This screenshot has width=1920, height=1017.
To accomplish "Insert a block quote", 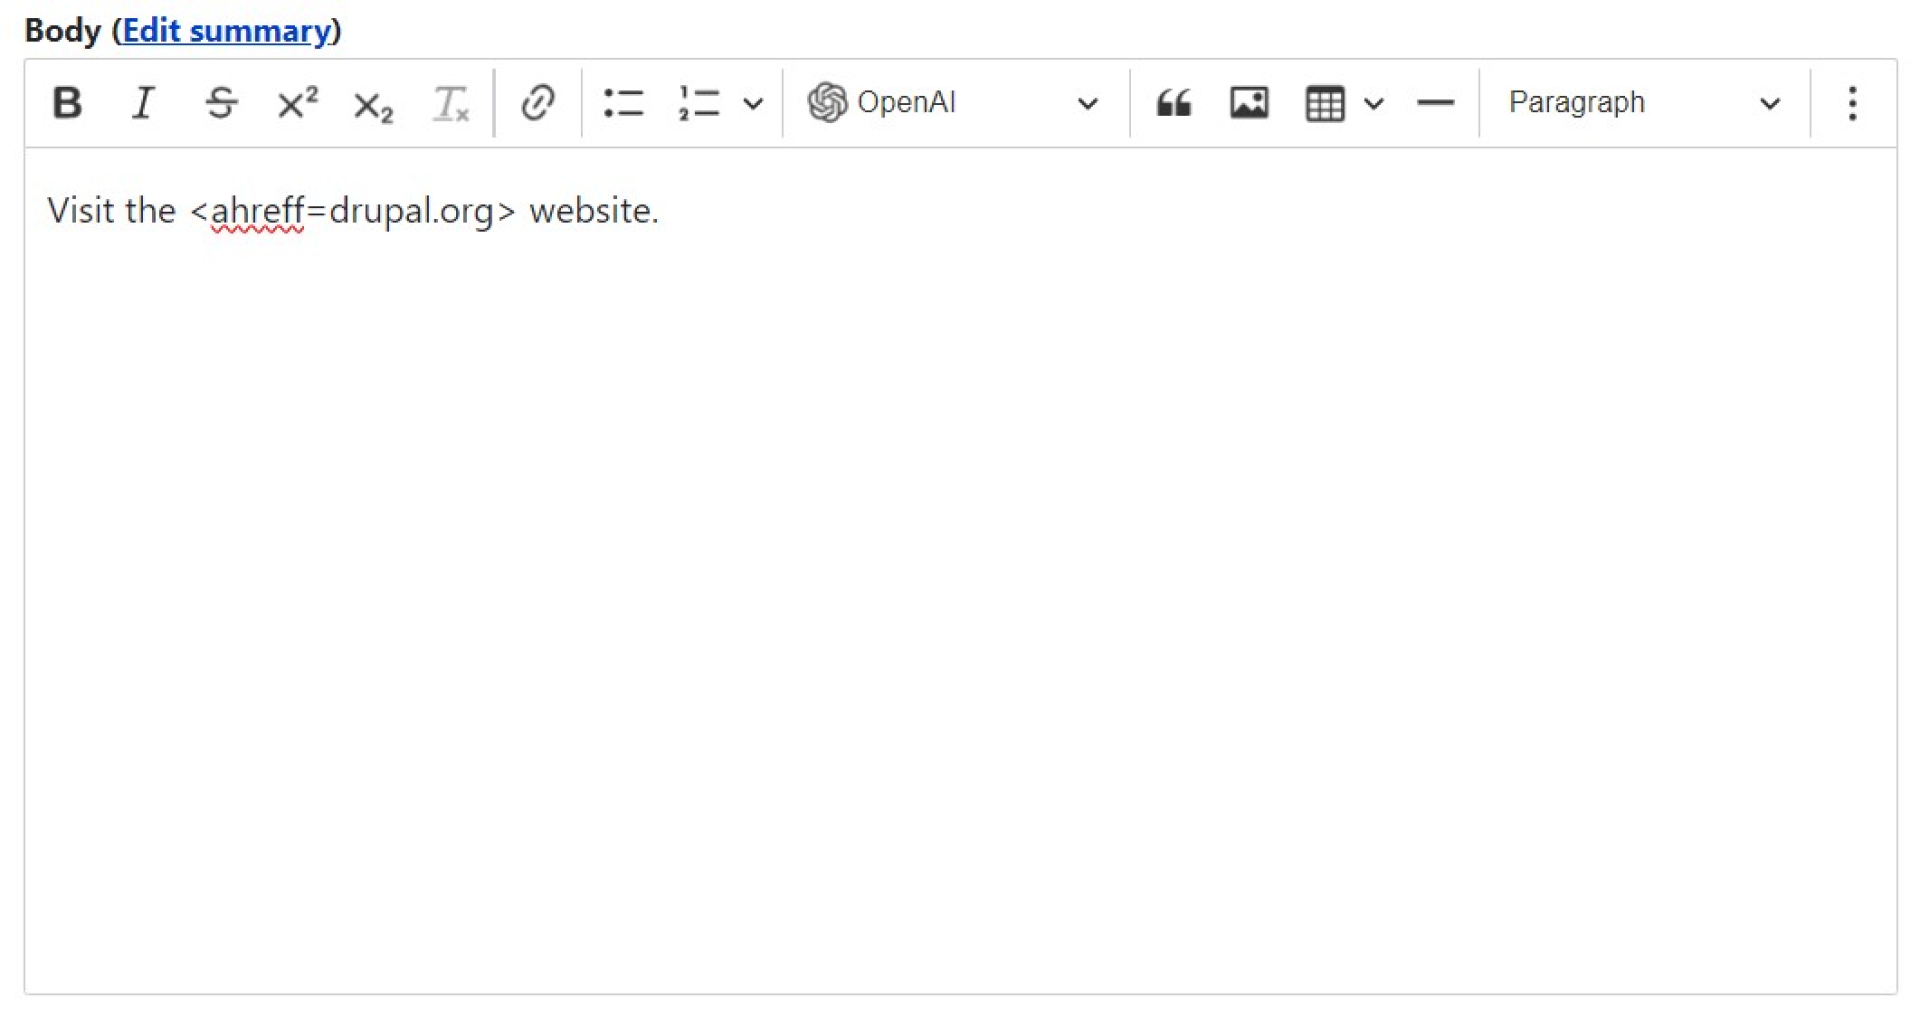I will tap(1173, 103).
